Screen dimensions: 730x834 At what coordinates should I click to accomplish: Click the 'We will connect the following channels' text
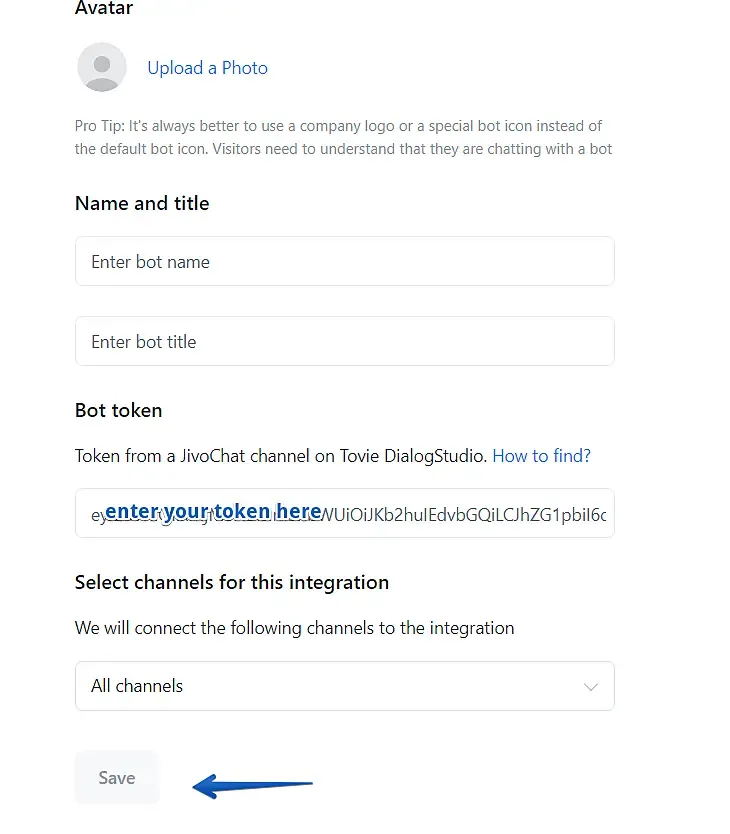[x=295, y=628]
